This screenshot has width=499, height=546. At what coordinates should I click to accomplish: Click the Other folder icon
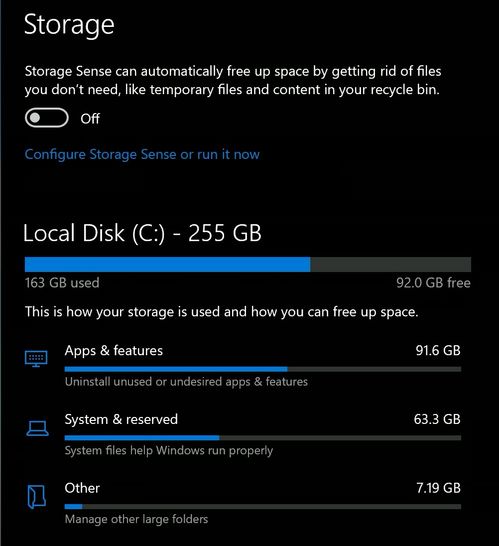37,497
